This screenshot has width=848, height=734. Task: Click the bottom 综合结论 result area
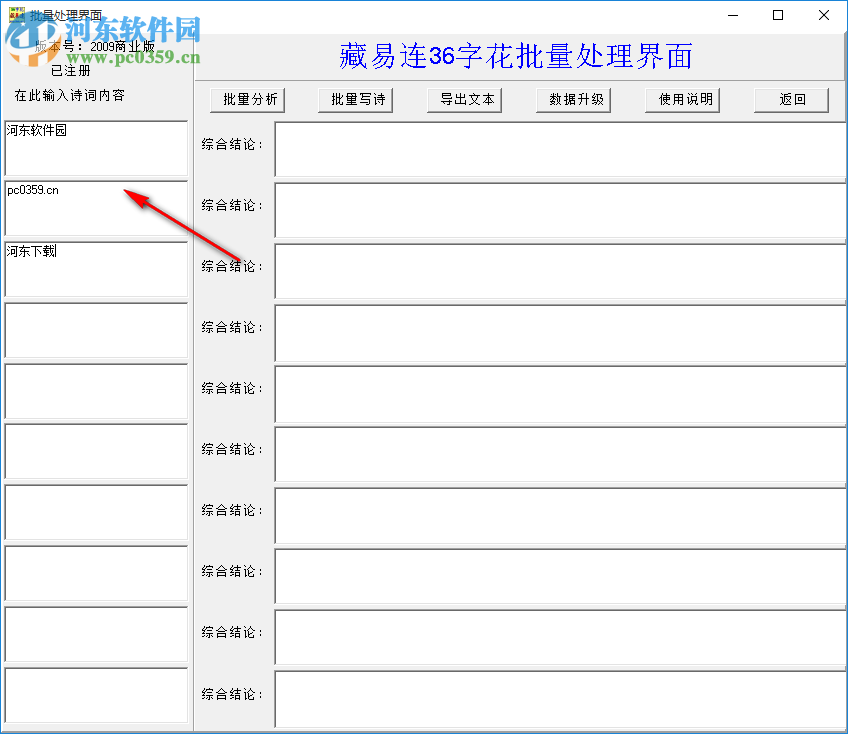coord(560,698)
